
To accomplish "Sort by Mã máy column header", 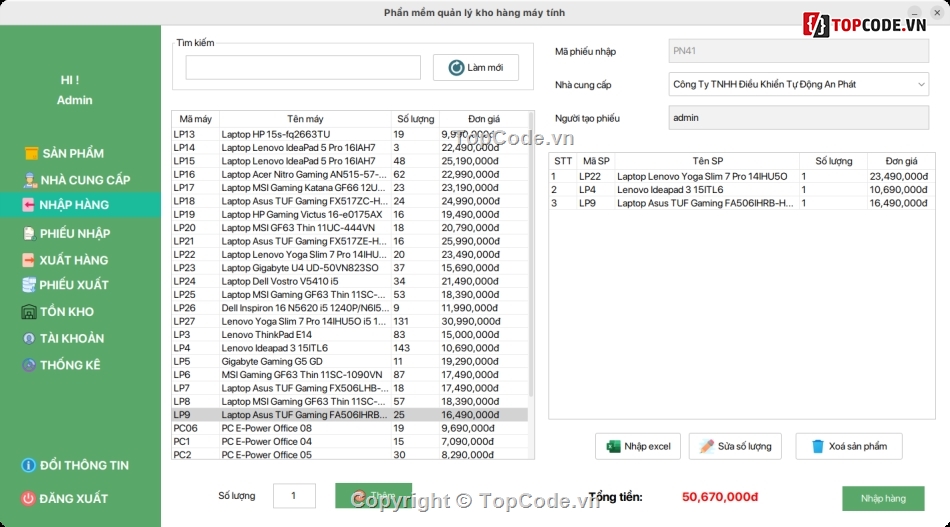I will click(x=196, y=119).
